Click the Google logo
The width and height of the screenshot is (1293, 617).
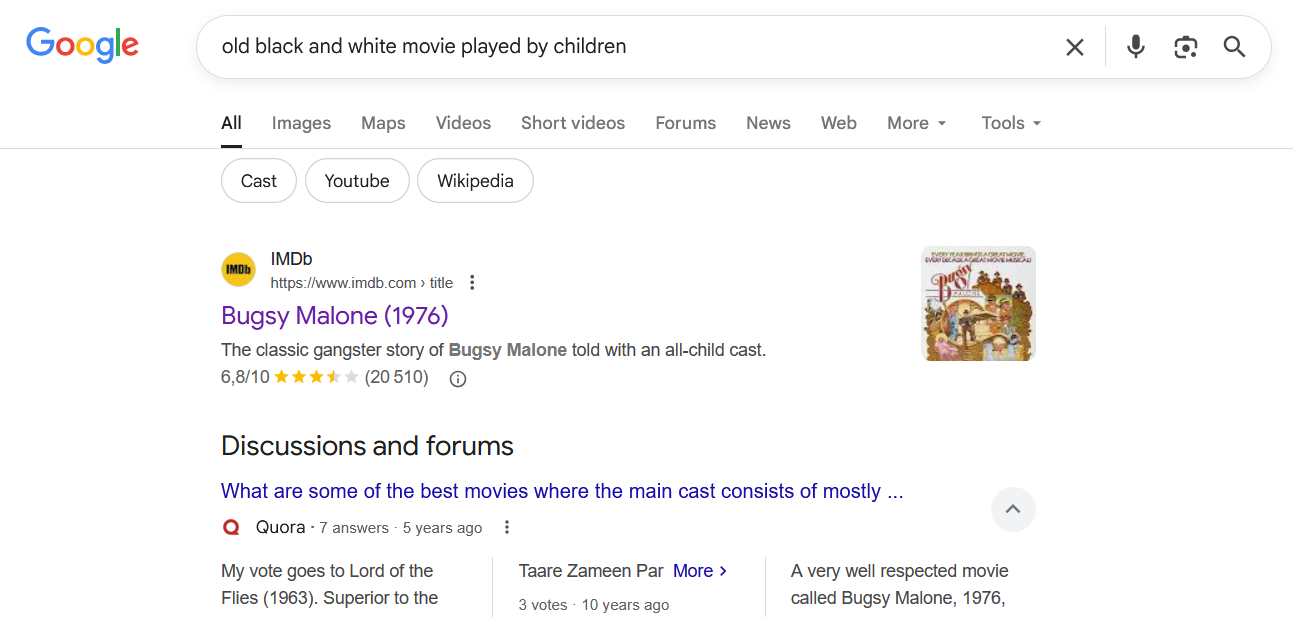coord(82,45)
